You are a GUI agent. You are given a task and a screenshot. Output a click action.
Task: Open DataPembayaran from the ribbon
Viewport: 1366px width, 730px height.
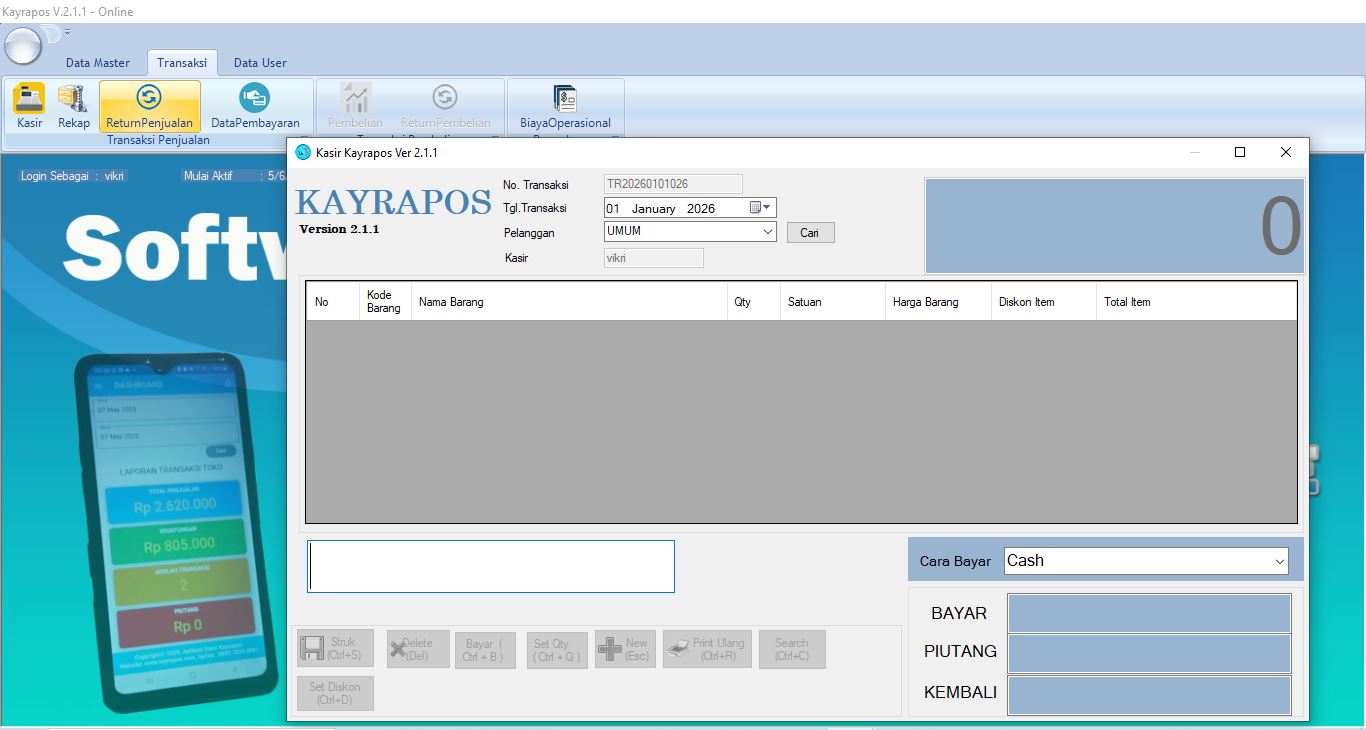tap(254, 98)
